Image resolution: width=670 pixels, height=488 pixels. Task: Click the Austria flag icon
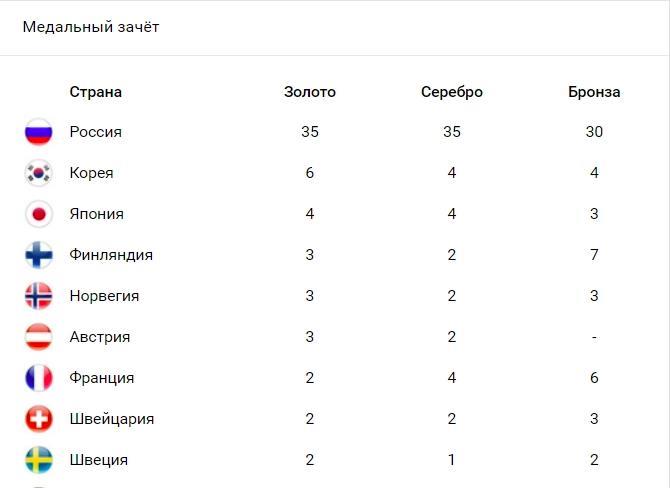38,337
